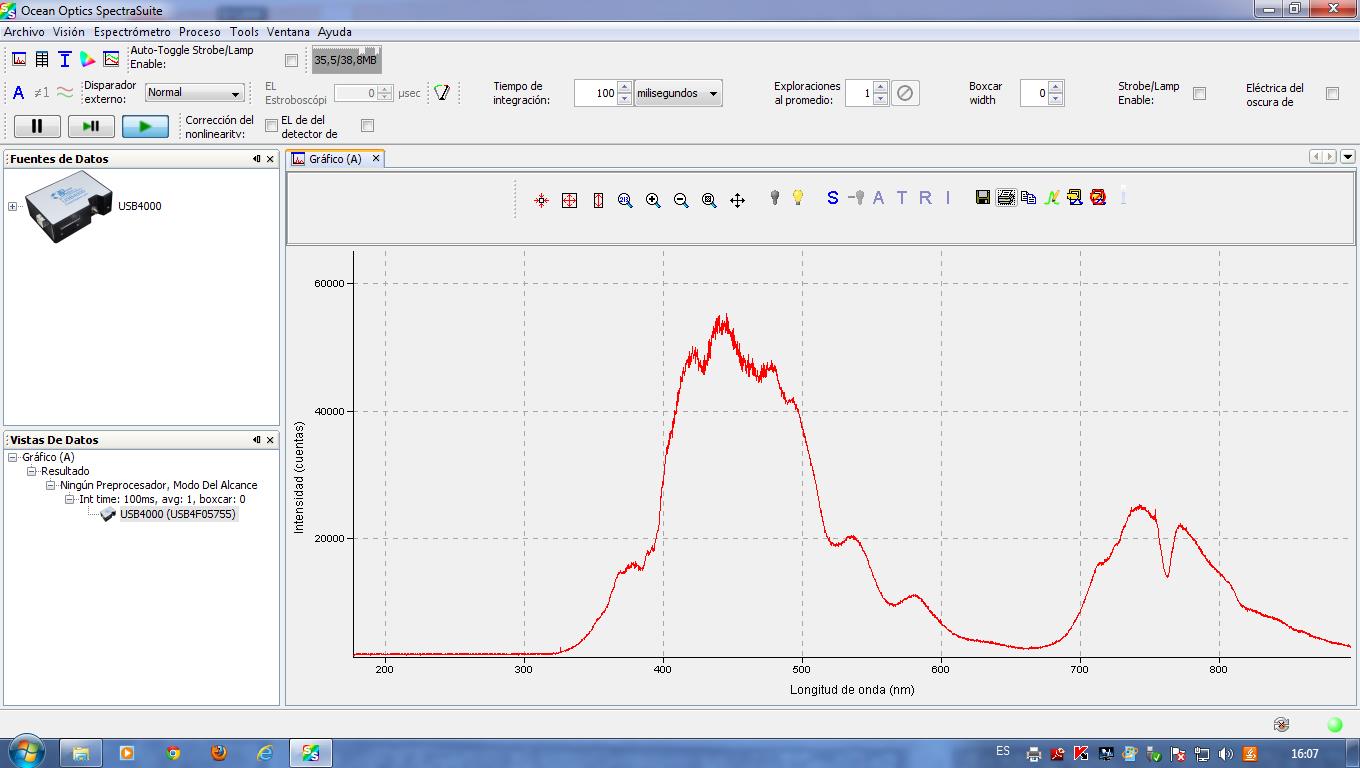1360x768 pixels.
Task: Open the Espectrómetro menu
Action: coord(132,32)
